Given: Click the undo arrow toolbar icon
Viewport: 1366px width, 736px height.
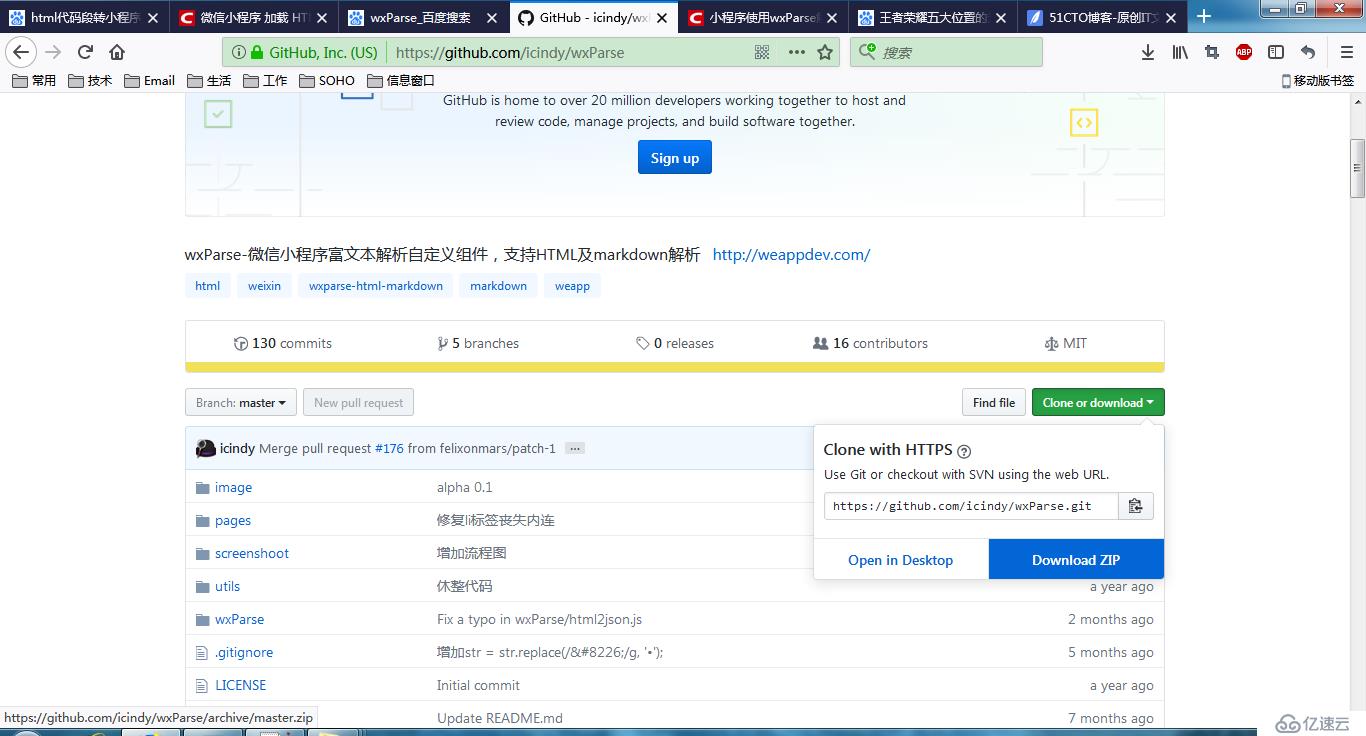Looking at the screenshot, I should point(1308,52).
